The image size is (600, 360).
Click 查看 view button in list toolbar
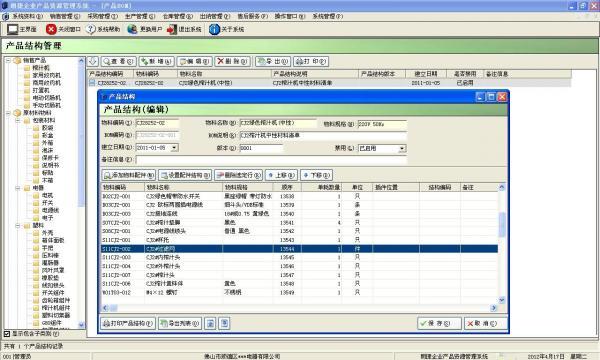tap(118, 61)
